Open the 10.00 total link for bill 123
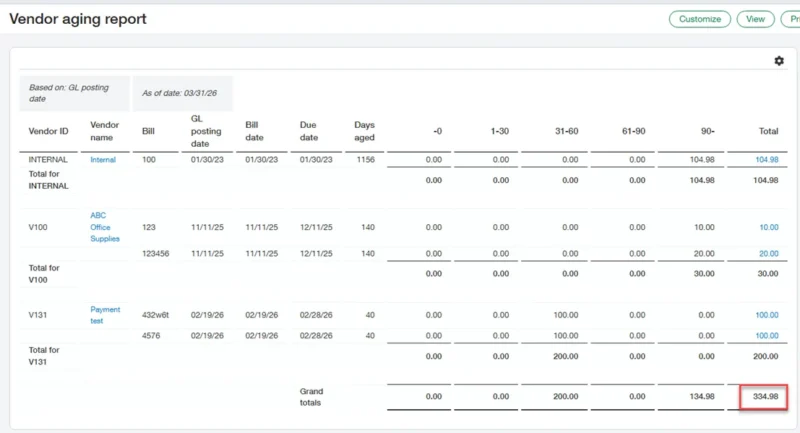The width and height of the screenshot is (800, 433). click(768, 227)
